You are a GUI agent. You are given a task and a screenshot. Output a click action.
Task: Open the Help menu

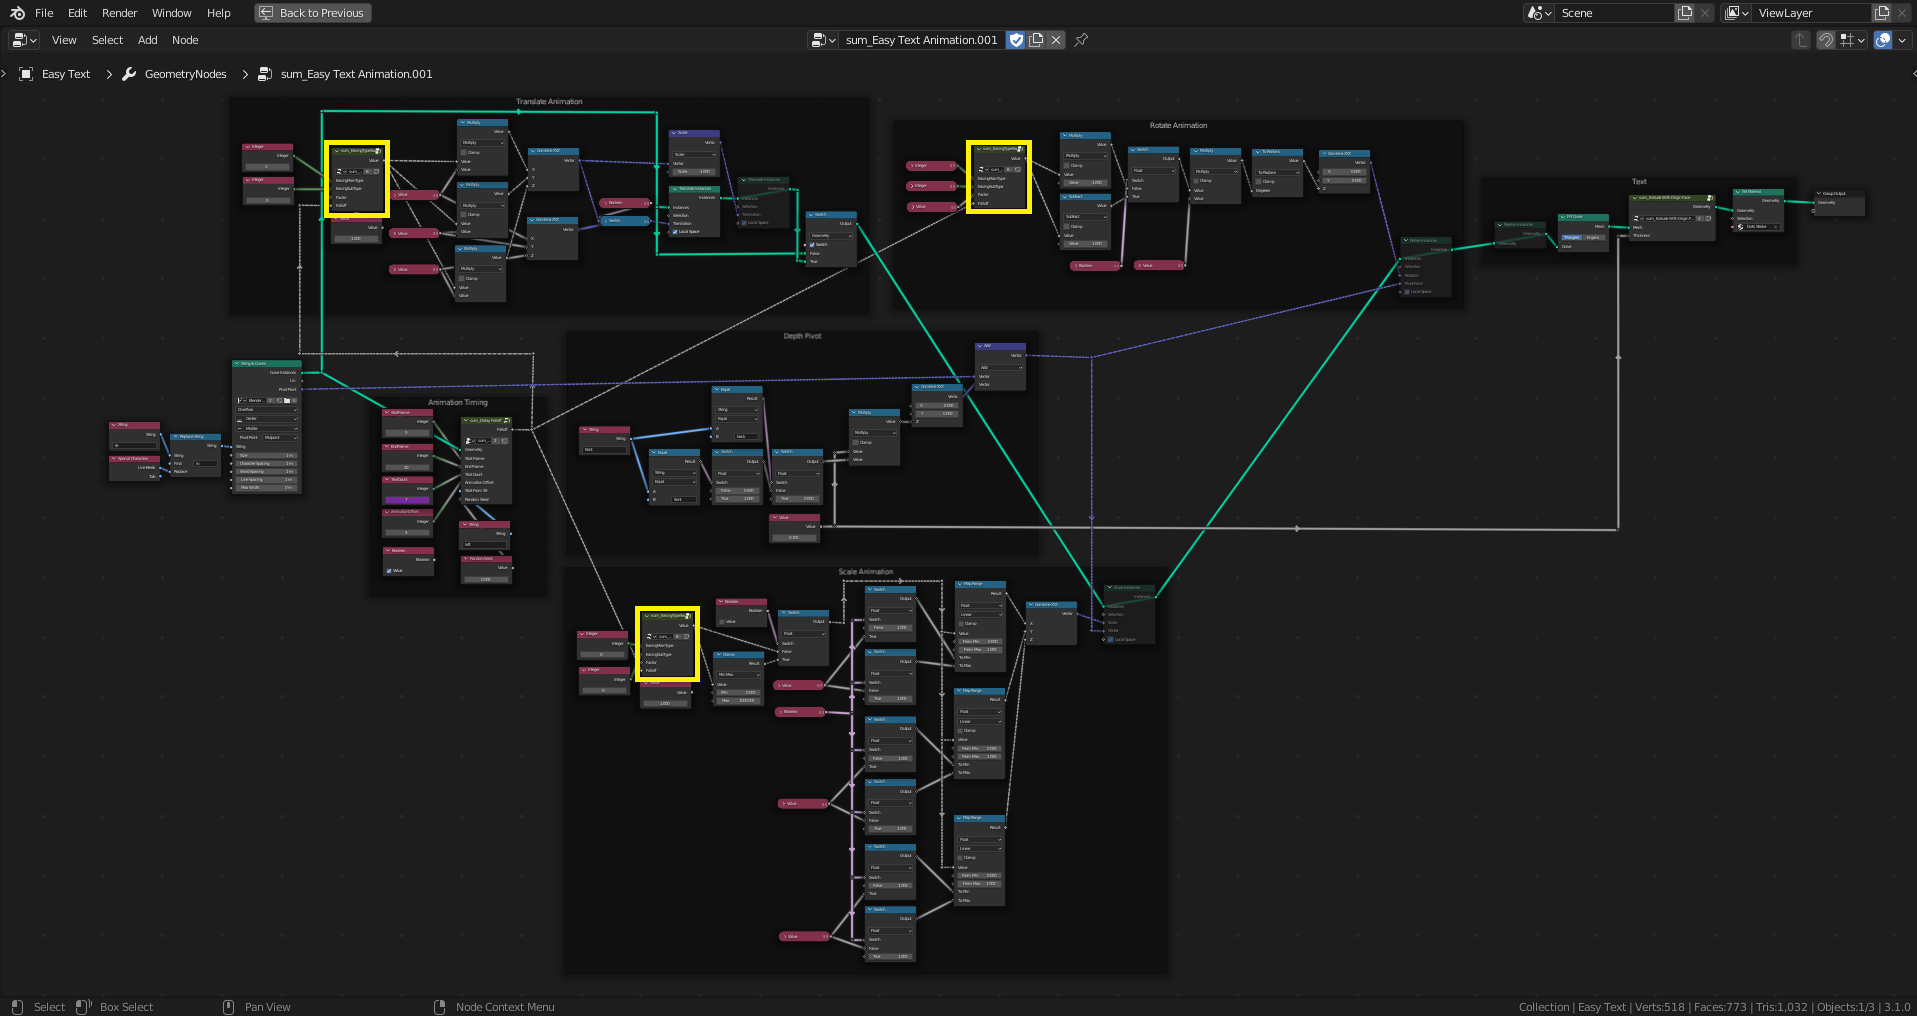[218, 13]
